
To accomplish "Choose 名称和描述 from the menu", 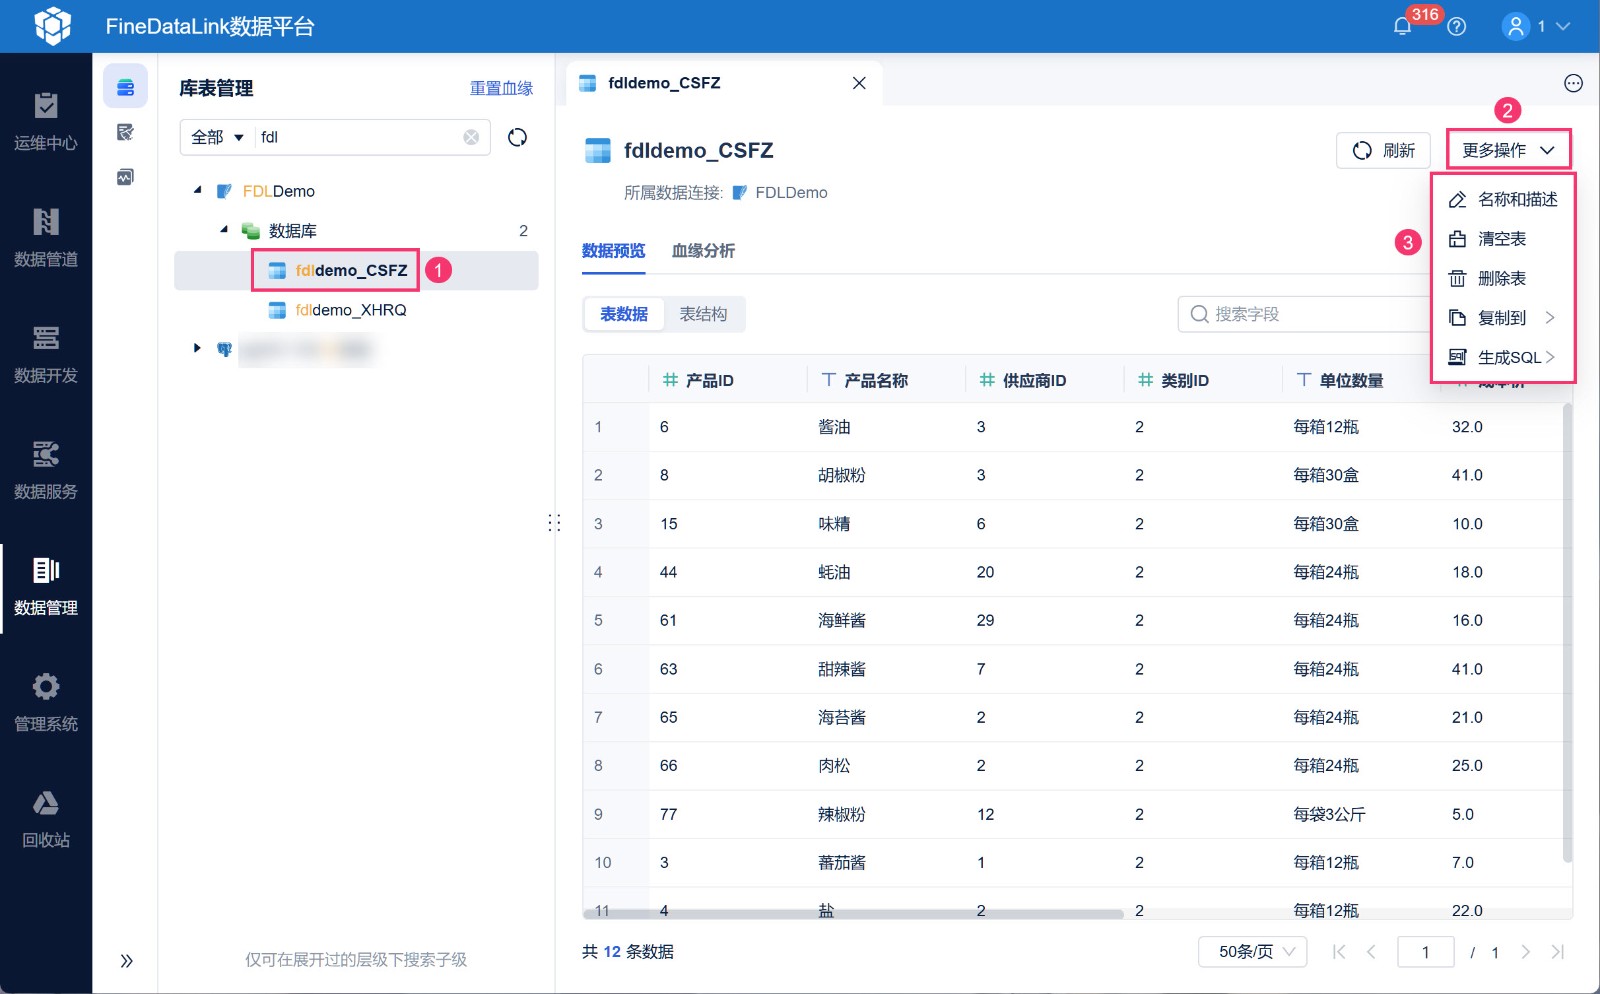I will [x=1503, y=199].
